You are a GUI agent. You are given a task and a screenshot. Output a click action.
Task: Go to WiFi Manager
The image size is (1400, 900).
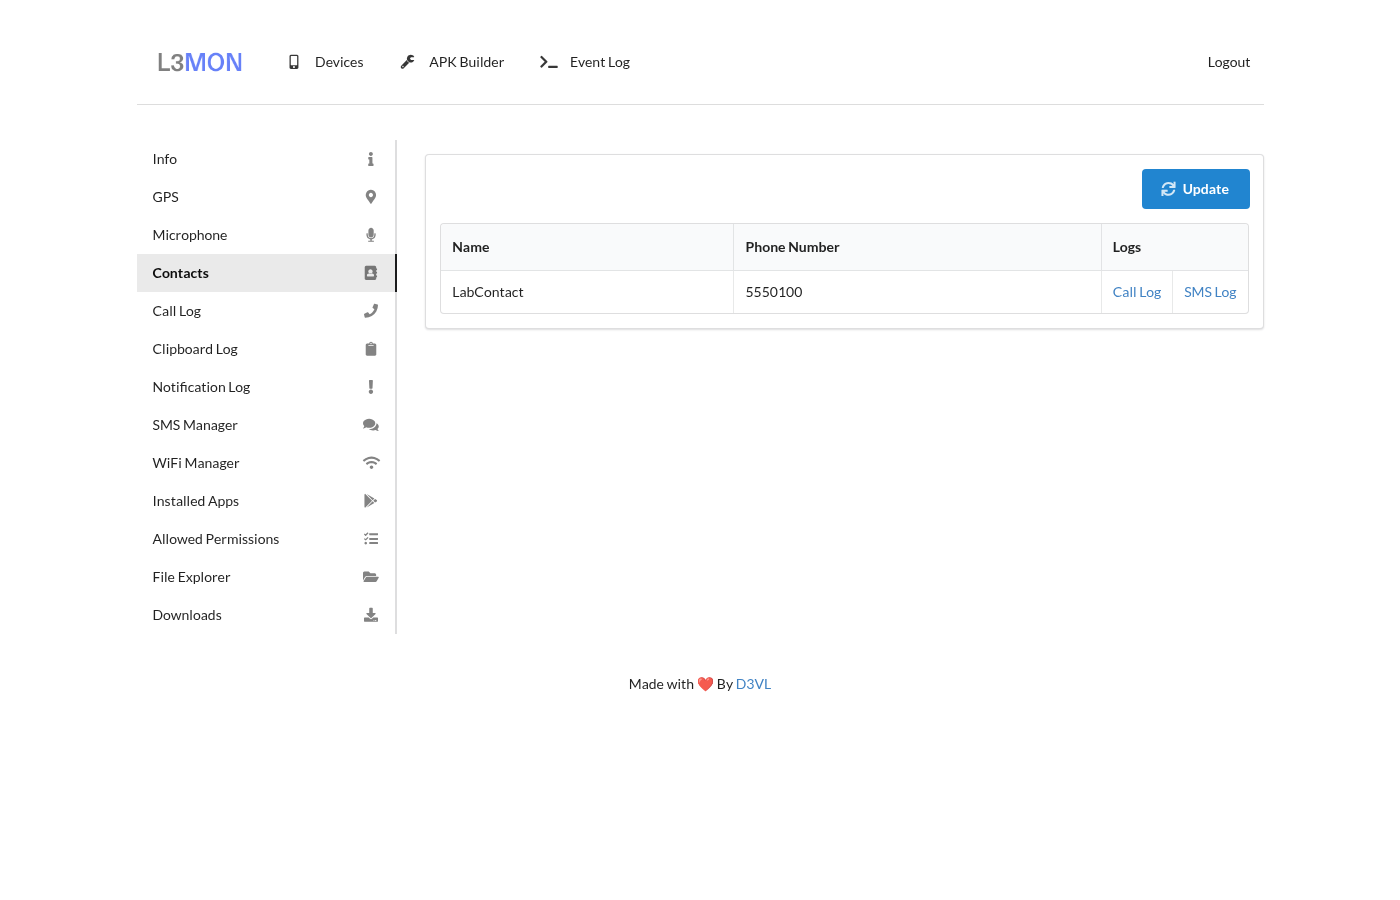pos(266,463)
